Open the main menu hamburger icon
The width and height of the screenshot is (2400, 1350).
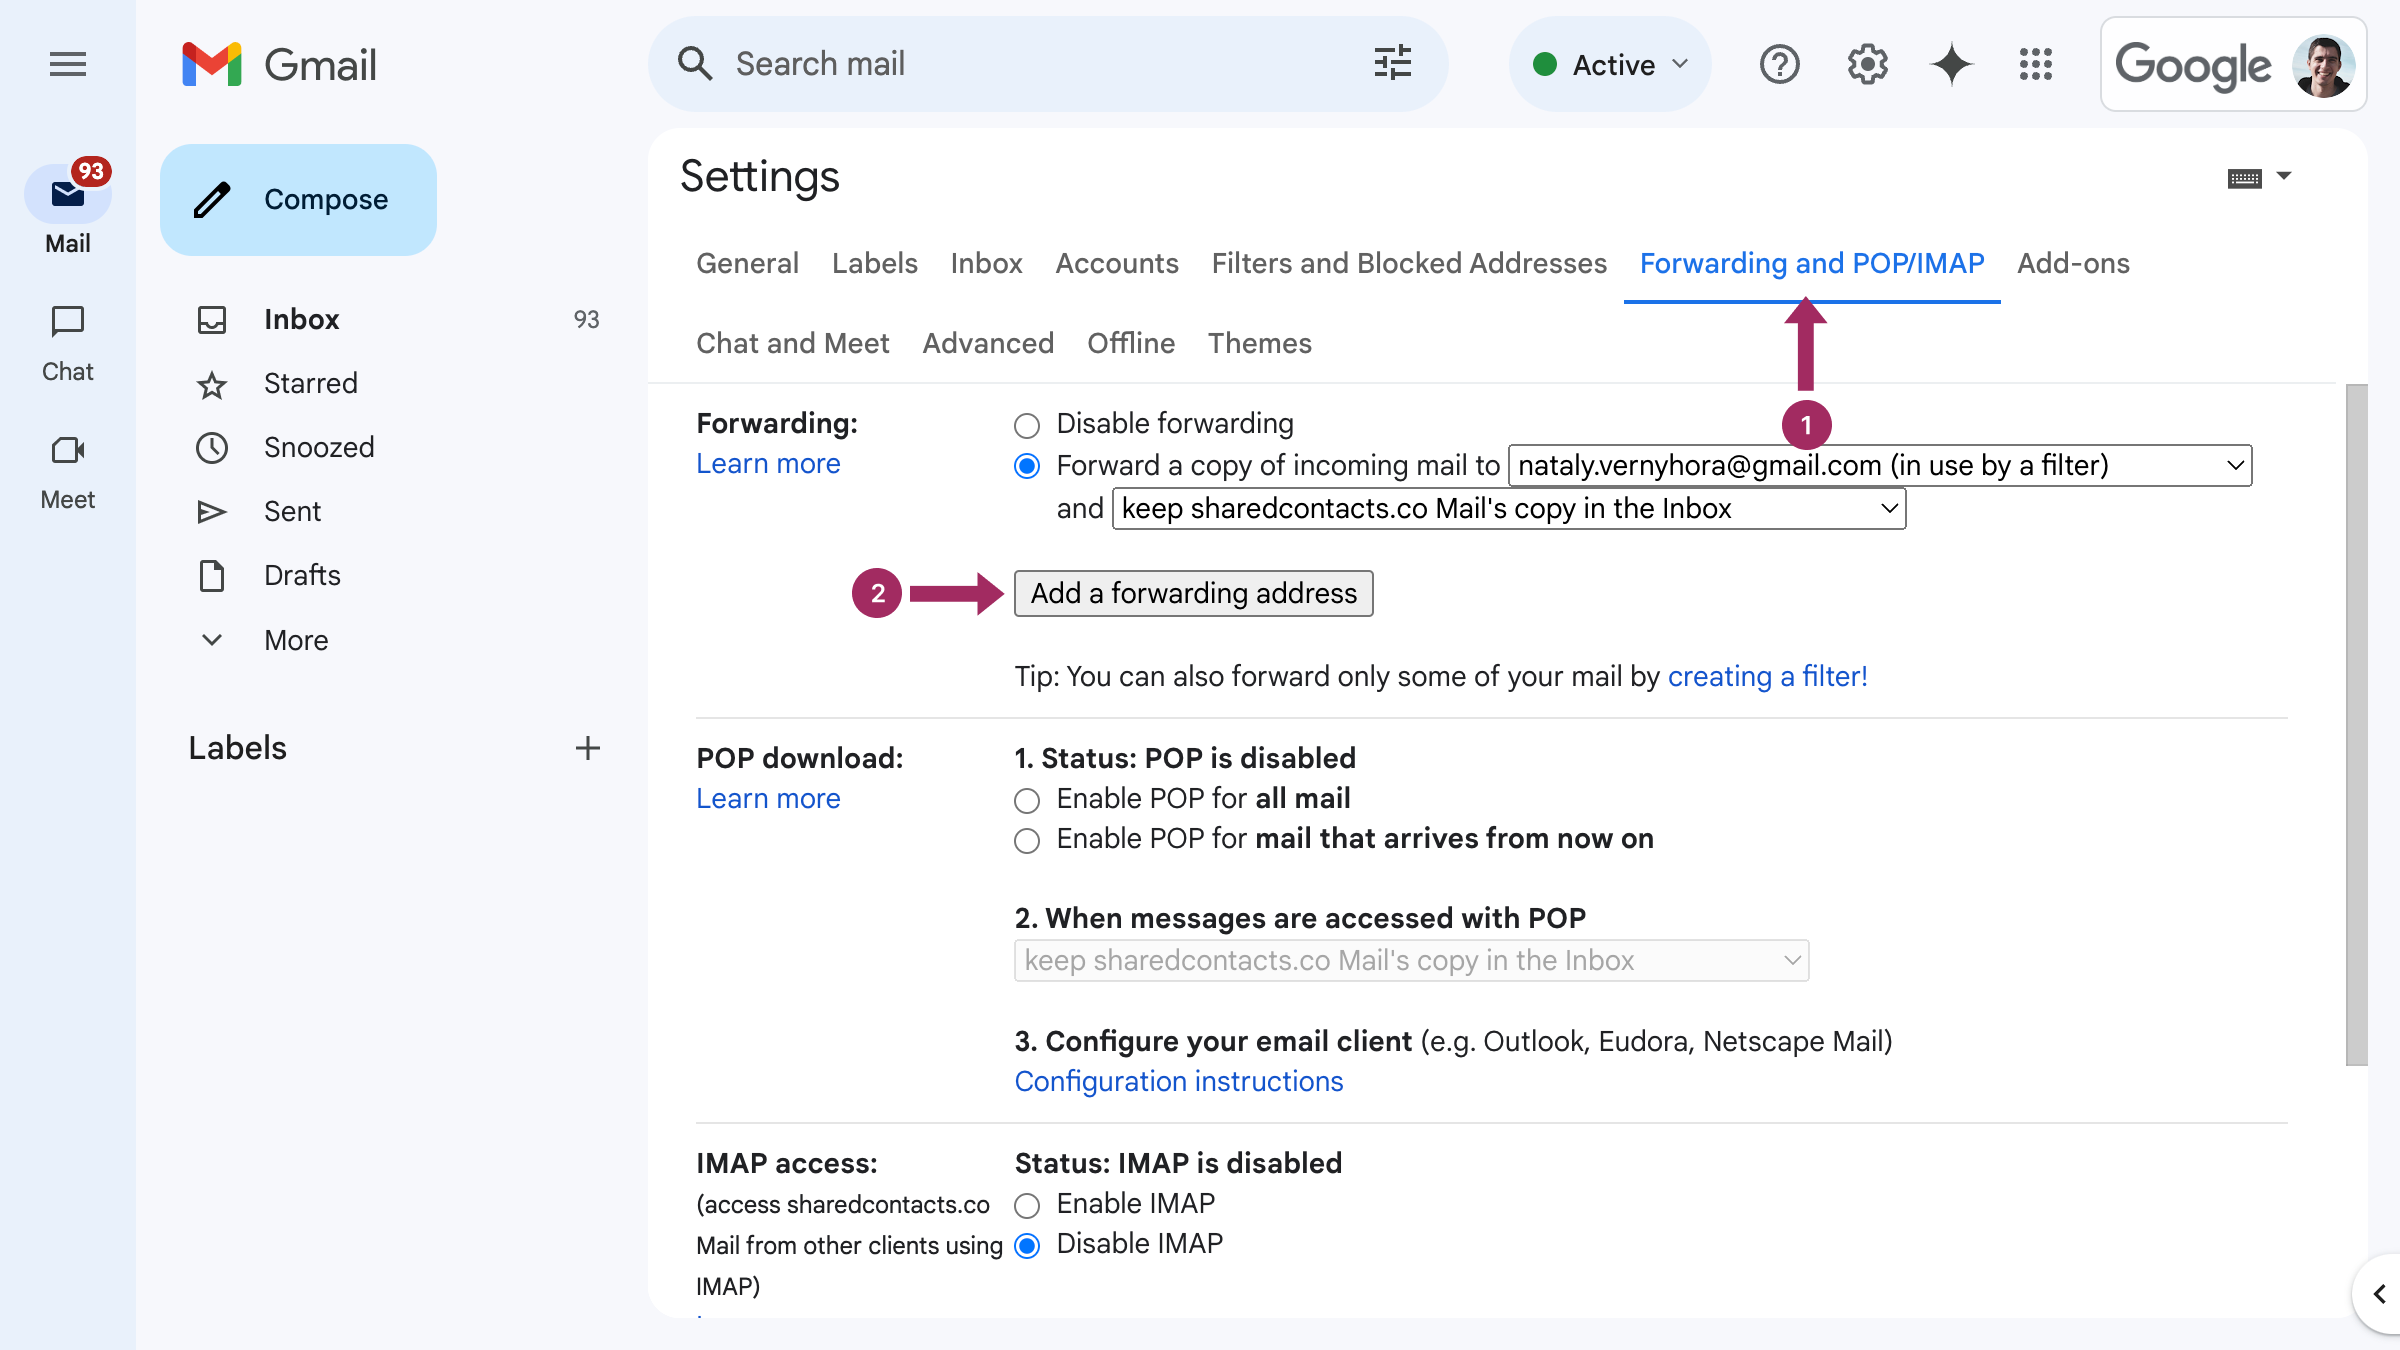click(68, 65)
